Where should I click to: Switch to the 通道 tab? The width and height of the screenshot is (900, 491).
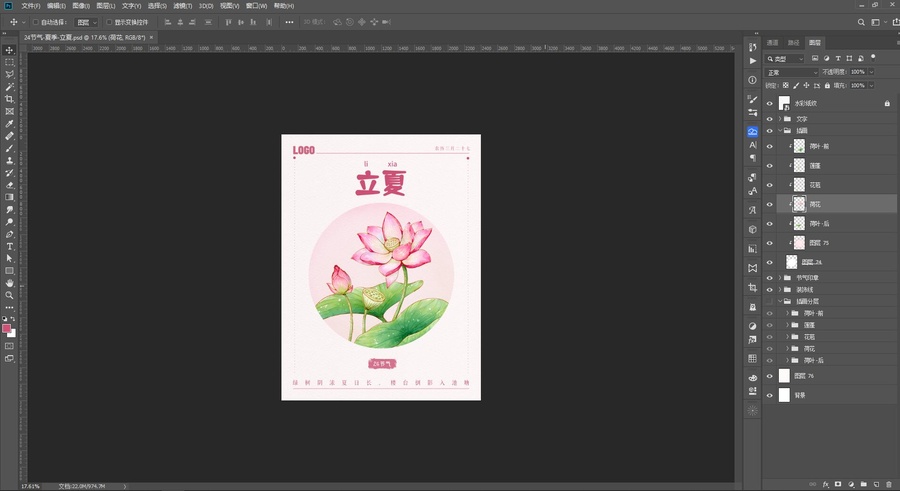click(773, 42)
